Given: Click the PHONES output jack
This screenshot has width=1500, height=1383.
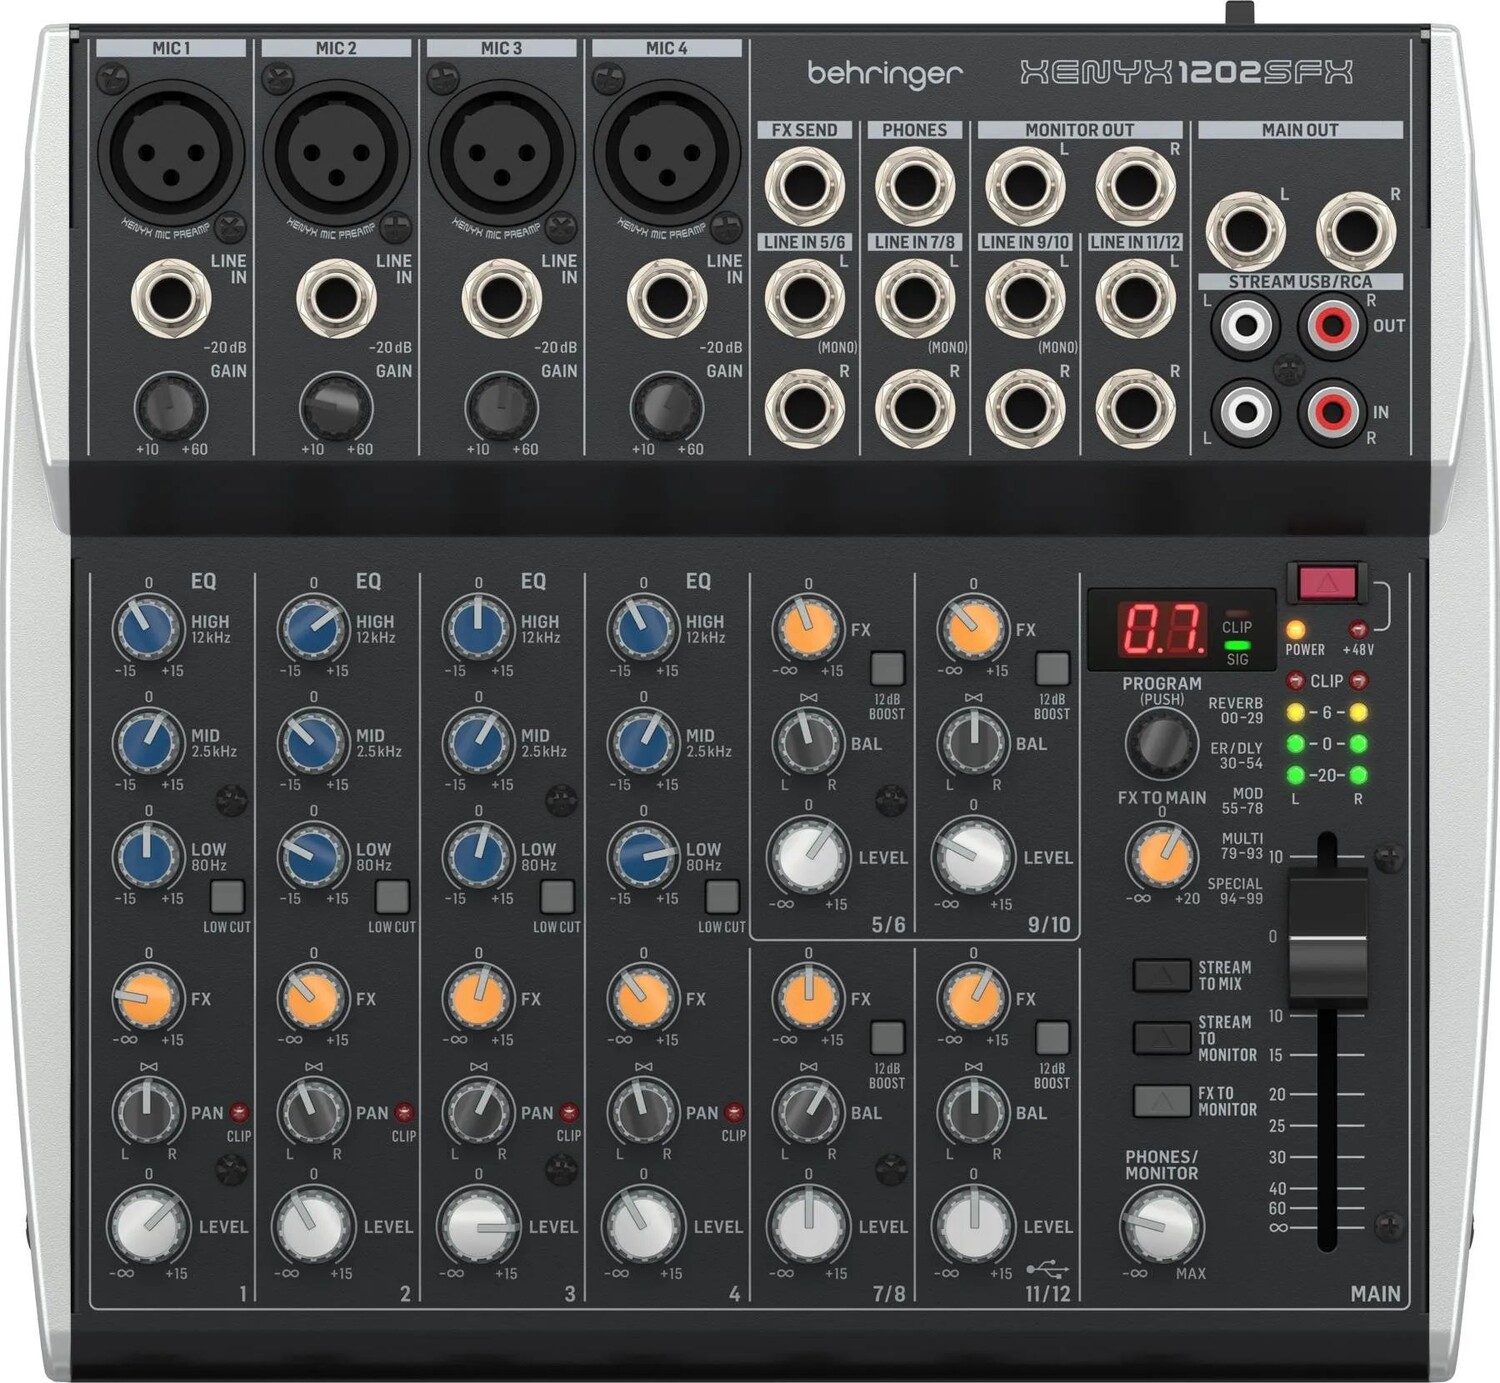Looking at the screenshot, I should click(915, 186).
